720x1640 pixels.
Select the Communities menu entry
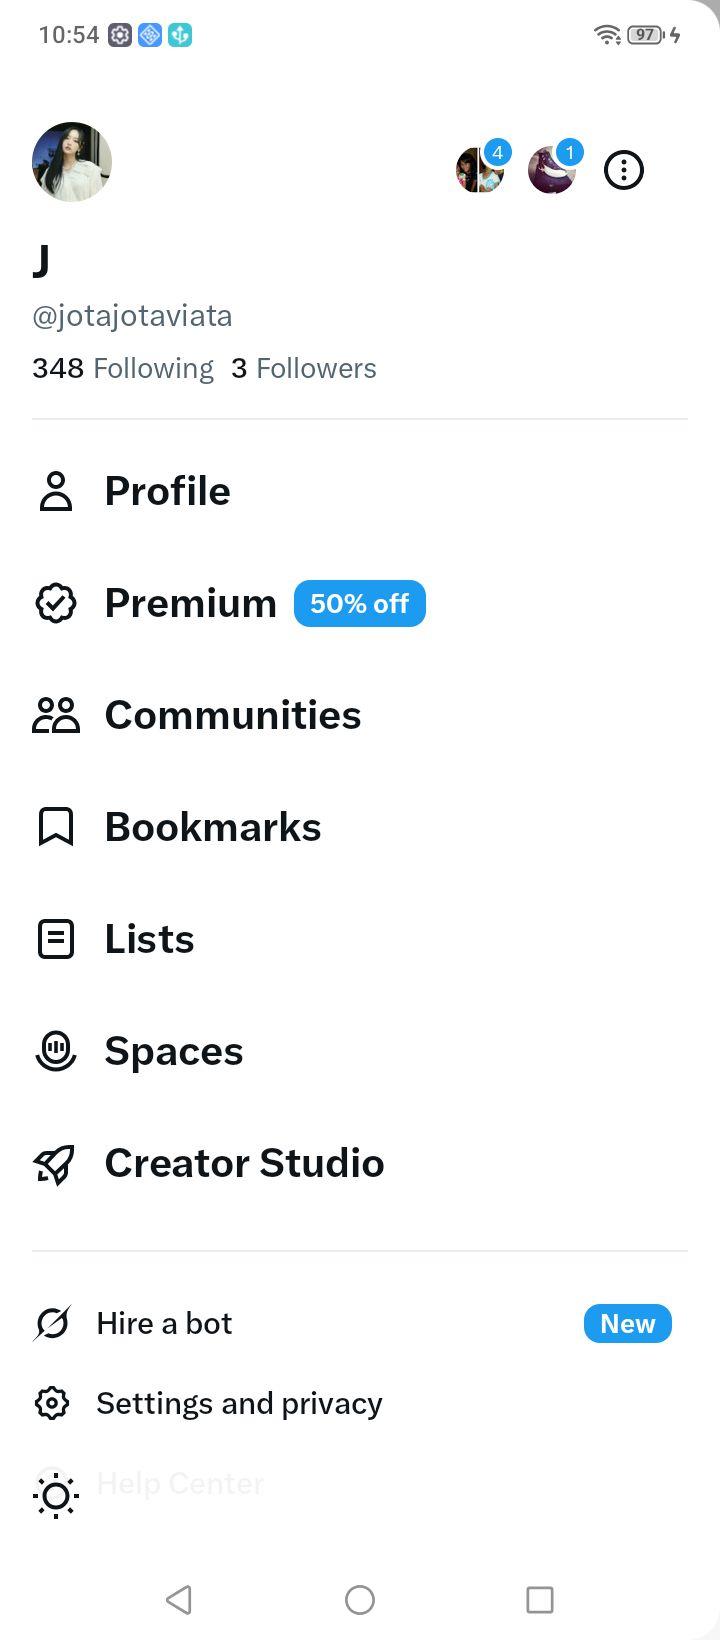point(196,715)
